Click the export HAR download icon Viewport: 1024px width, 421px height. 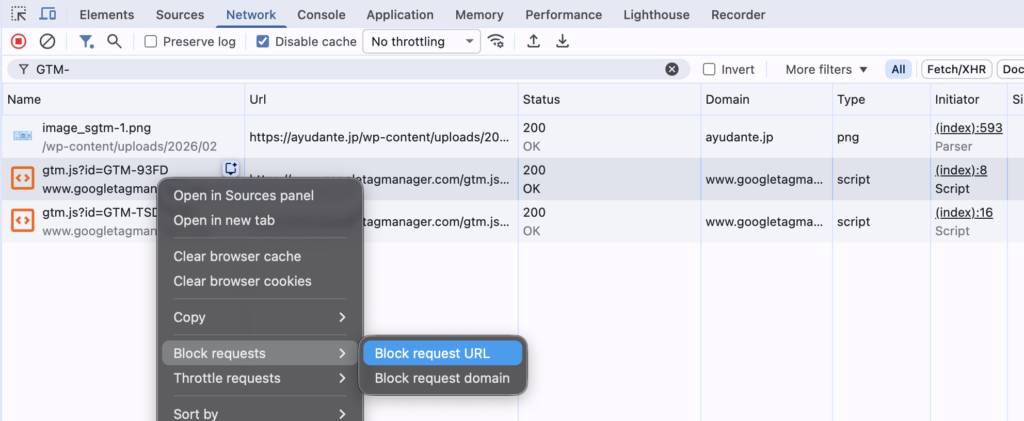pyautogui.click(x=562, y=41)
